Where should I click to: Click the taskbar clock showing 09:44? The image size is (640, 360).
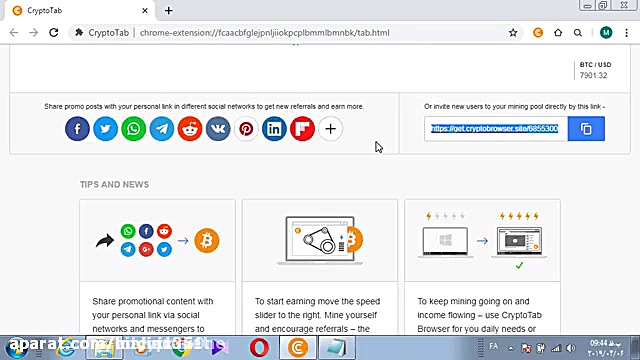point(606,348)
